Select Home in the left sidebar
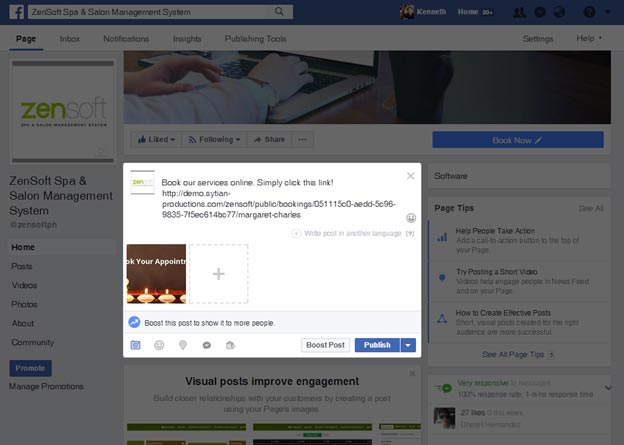 (x=62, y=247)
